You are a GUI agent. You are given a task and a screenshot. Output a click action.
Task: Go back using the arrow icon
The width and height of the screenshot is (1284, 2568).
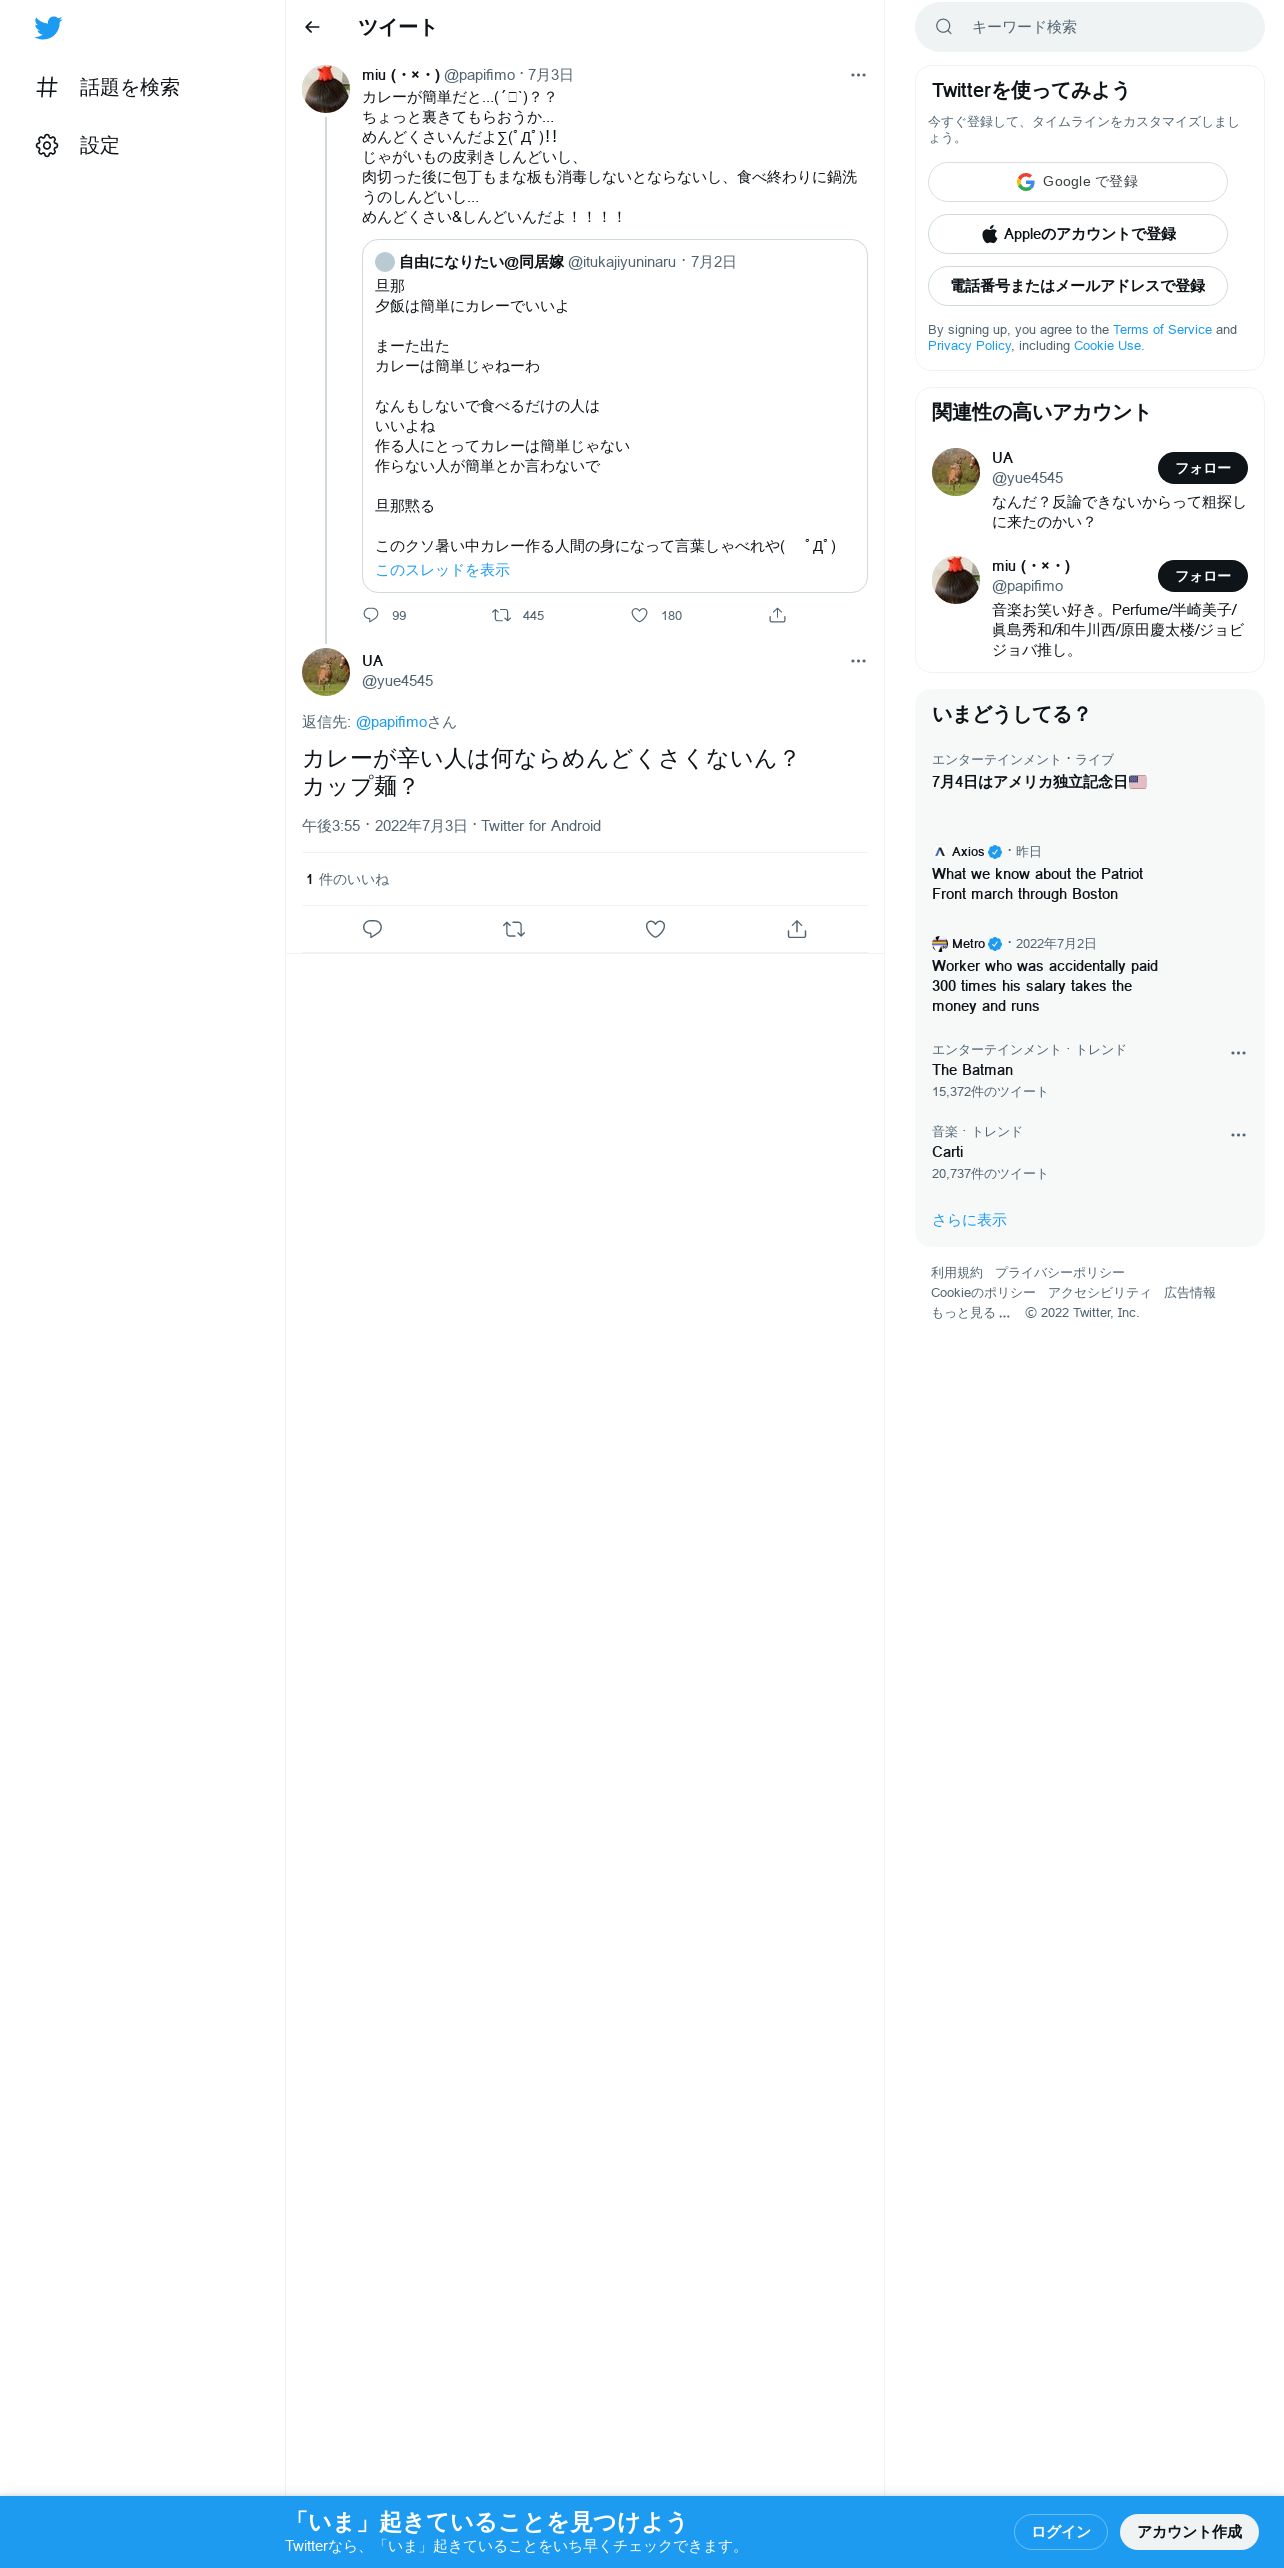click(312, 27)
